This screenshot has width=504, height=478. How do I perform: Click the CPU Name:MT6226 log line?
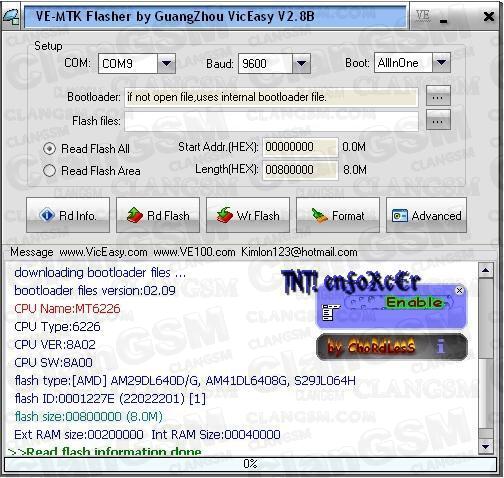pyautogui.click(x=67, y=309)
